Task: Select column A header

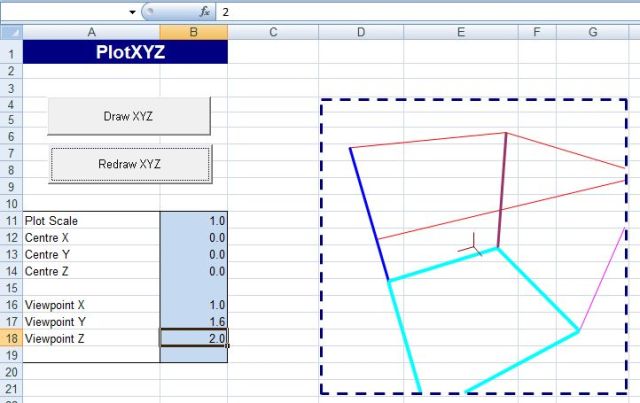Action: (91, 32)
